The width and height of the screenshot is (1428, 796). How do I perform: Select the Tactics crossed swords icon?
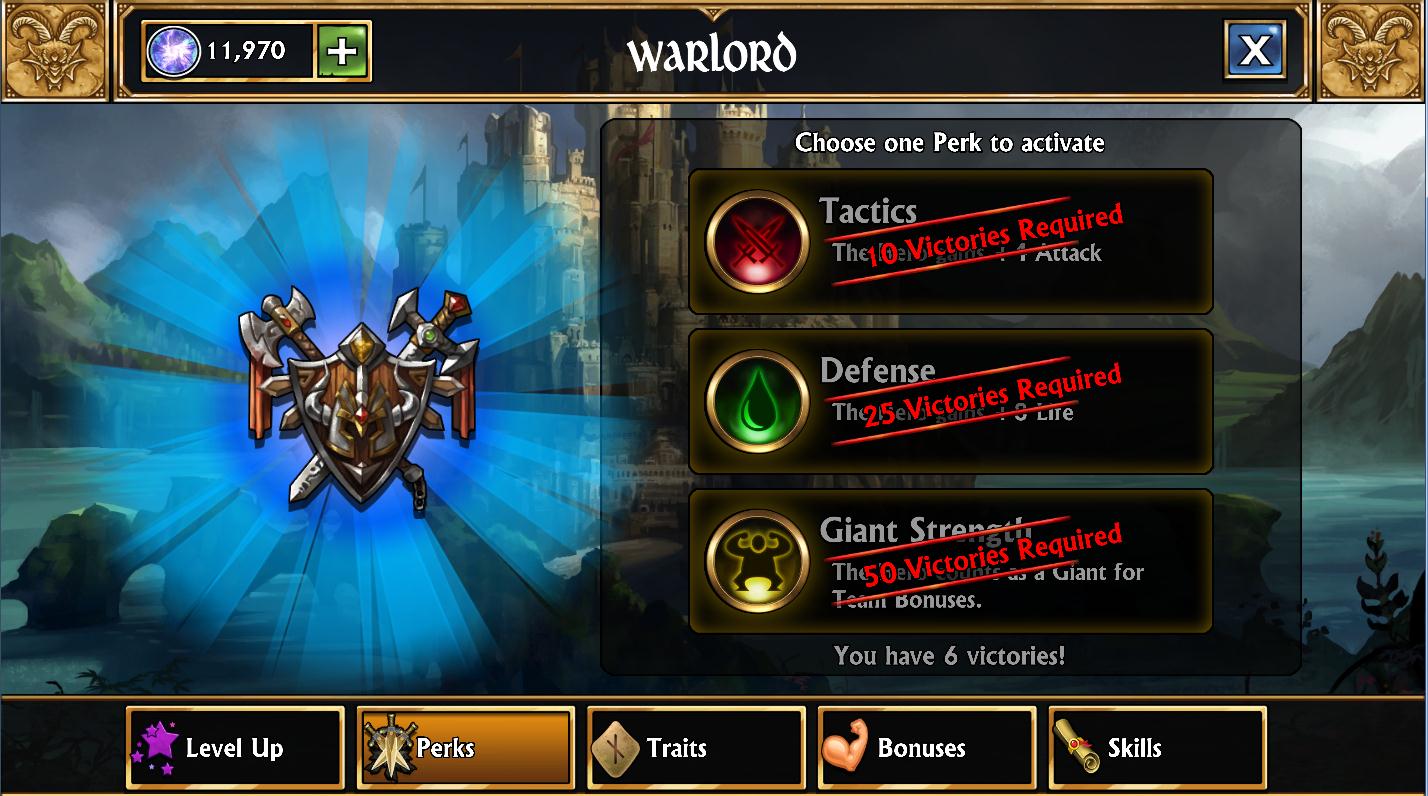point(757,241)
